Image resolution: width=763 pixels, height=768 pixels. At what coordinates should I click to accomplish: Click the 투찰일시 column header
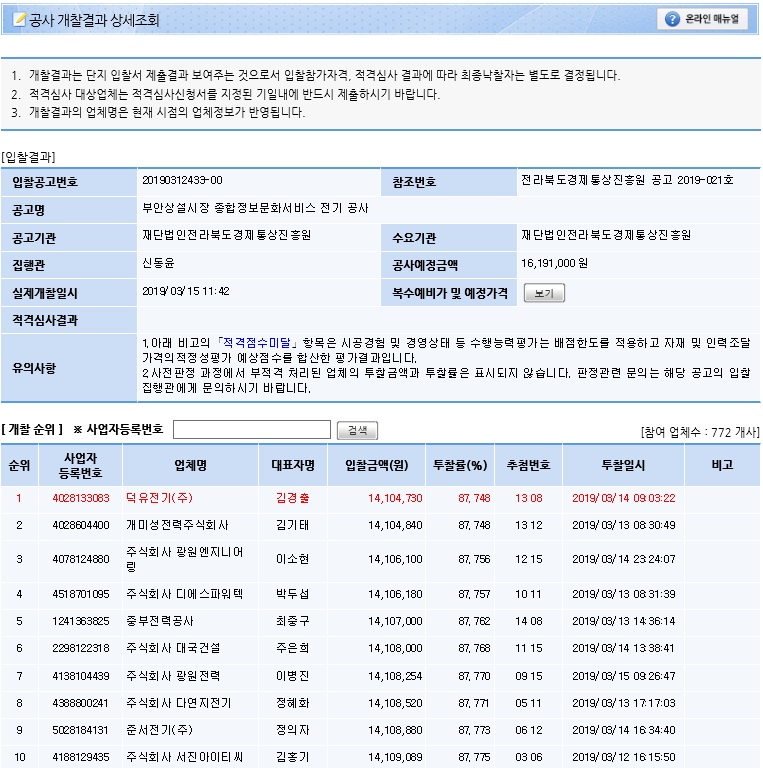pos(623,465)
